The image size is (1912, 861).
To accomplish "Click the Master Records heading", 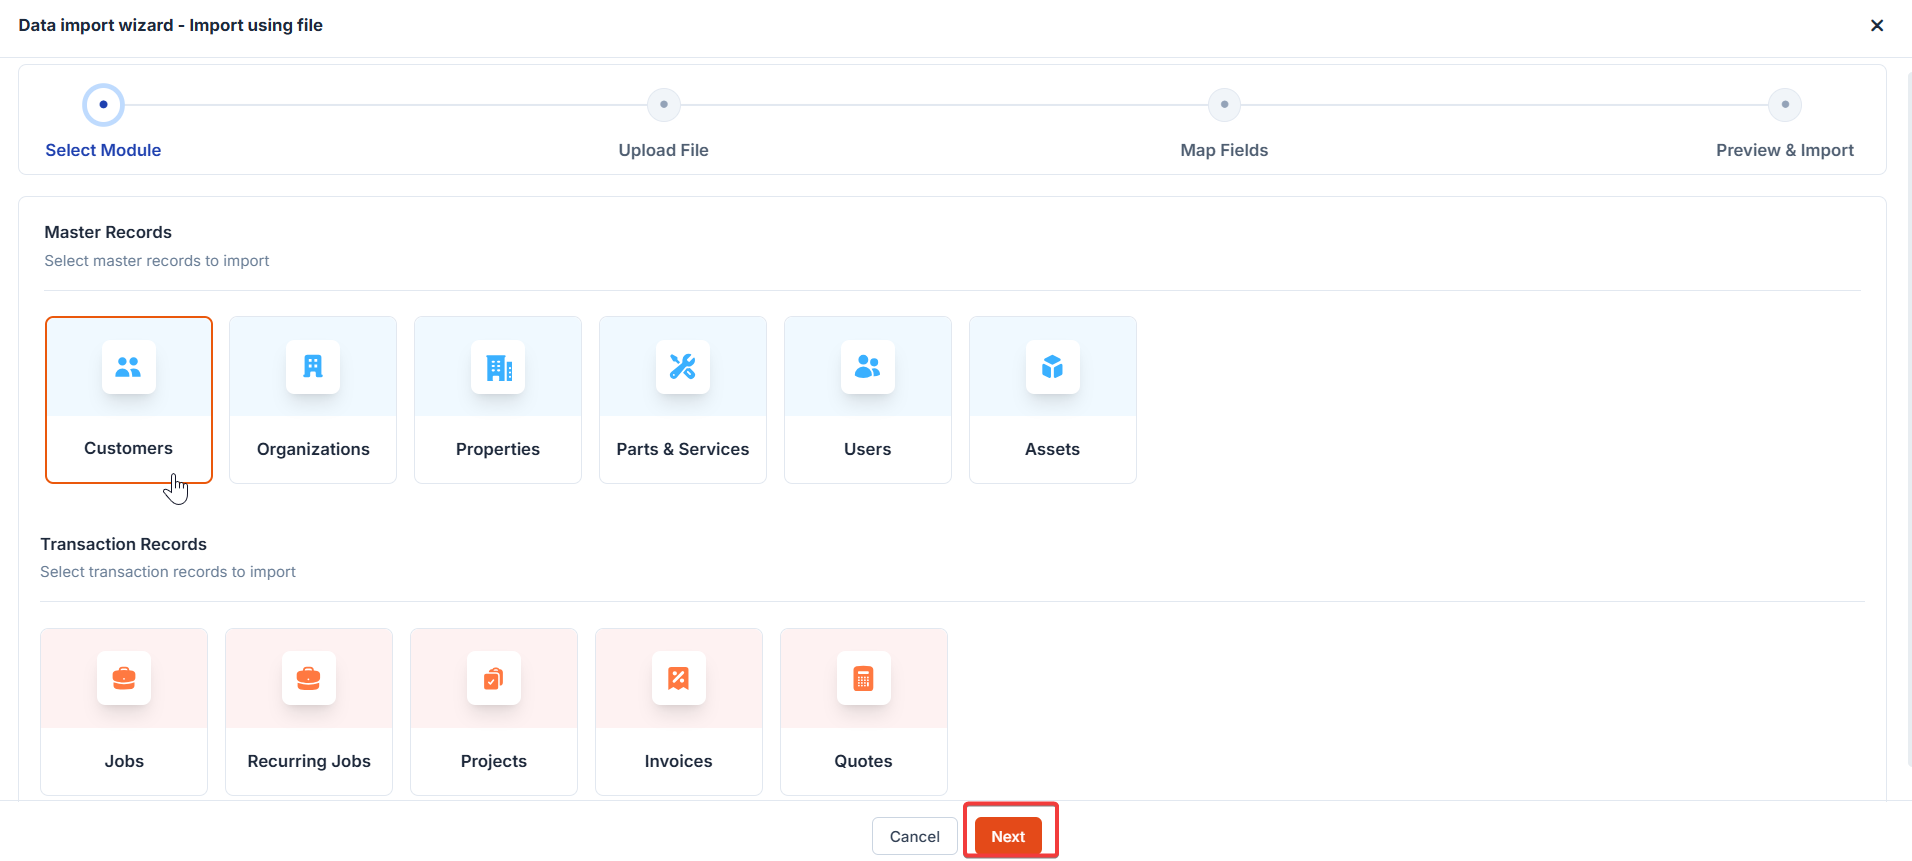I will click(108, 232).
